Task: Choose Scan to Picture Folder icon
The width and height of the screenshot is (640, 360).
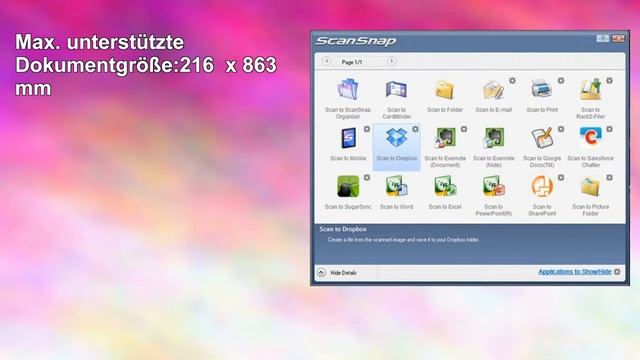Action: [590, 187]
